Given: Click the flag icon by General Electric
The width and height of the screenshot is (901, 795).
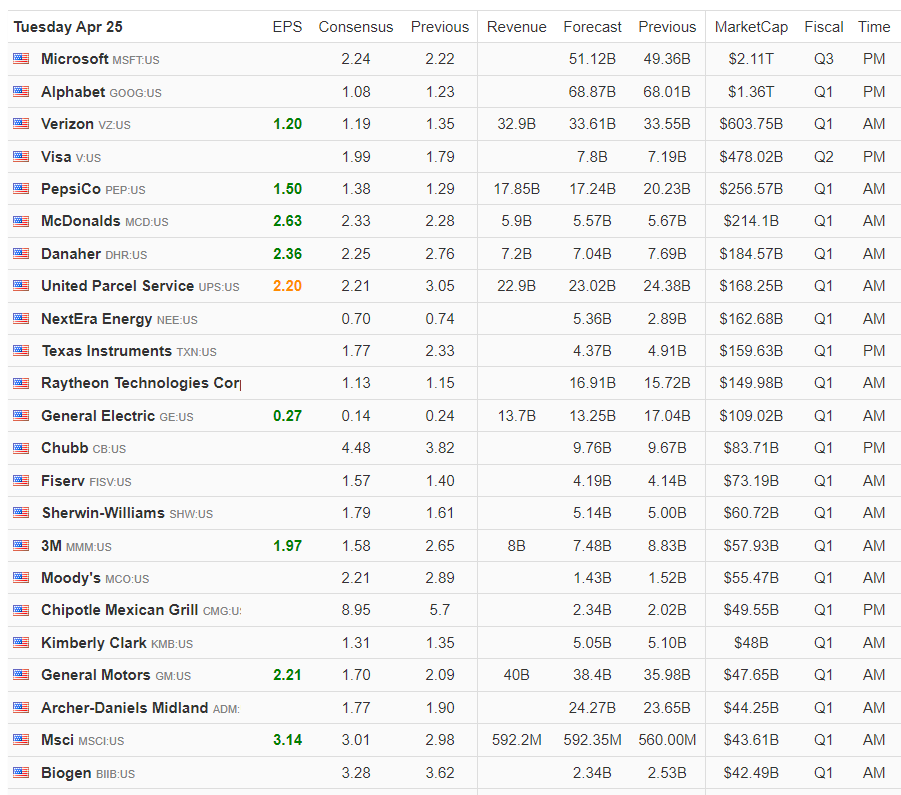Looking at the screenshot, I should (x=21, y=415).
